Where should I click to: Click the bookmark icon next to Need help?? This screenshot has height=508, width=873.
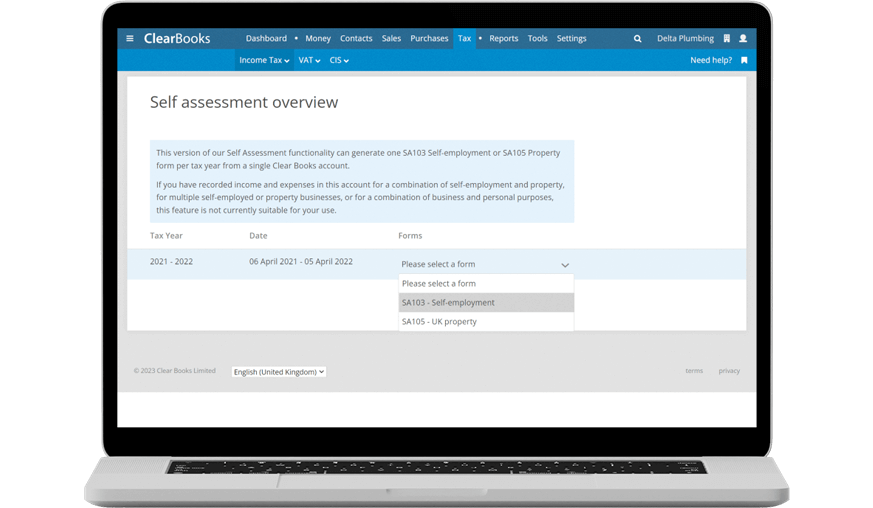744,60
